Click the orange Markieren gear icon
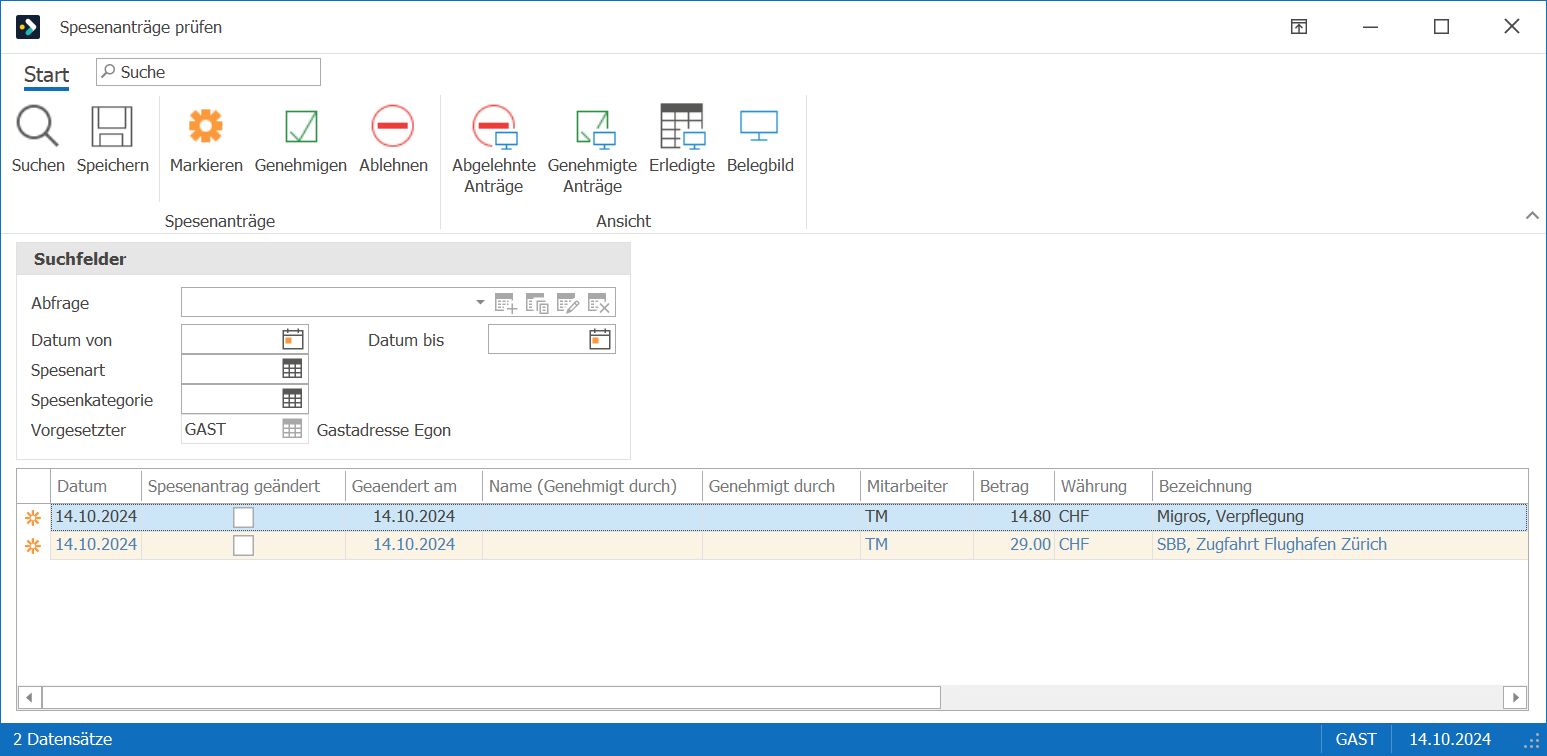Image resolution: width=1547 pixels, height=756 pixels. click(206, 126)
